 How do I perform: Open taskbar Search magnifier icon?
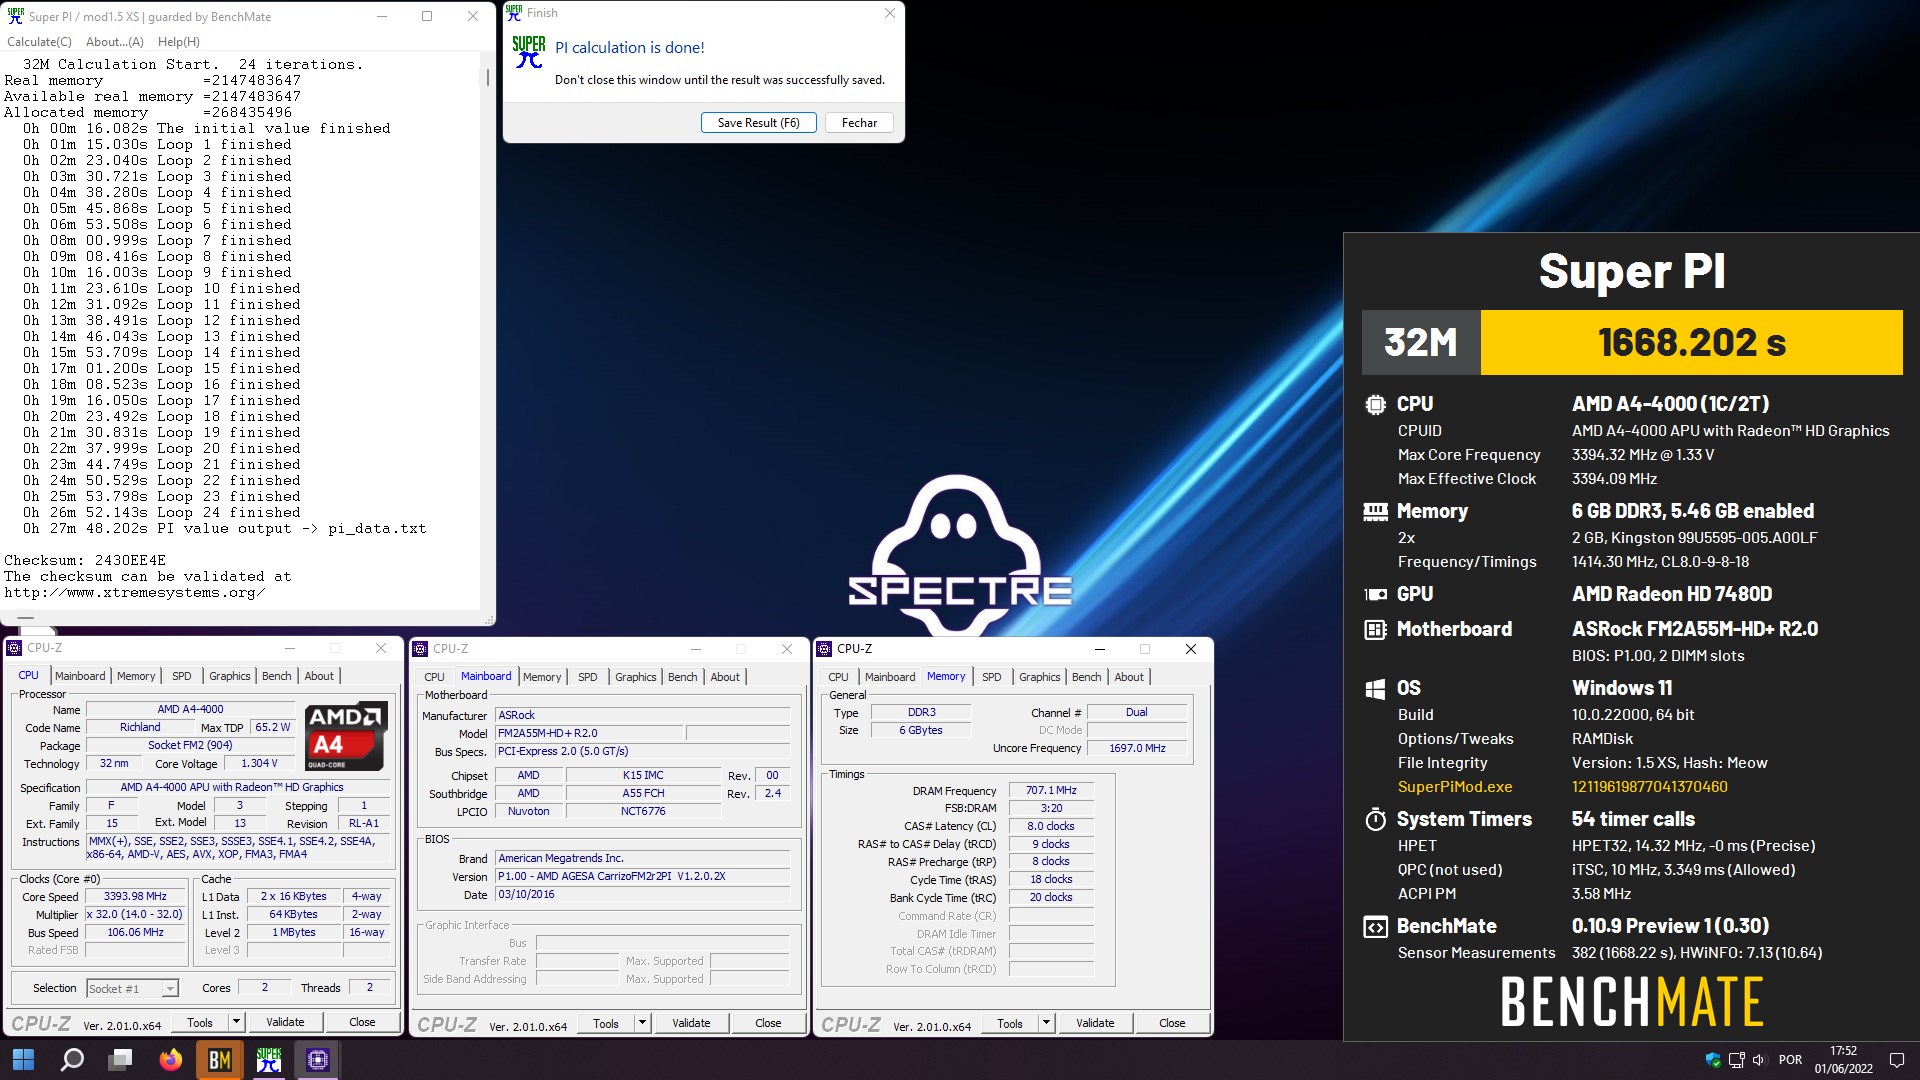(x=72, y=1059)
